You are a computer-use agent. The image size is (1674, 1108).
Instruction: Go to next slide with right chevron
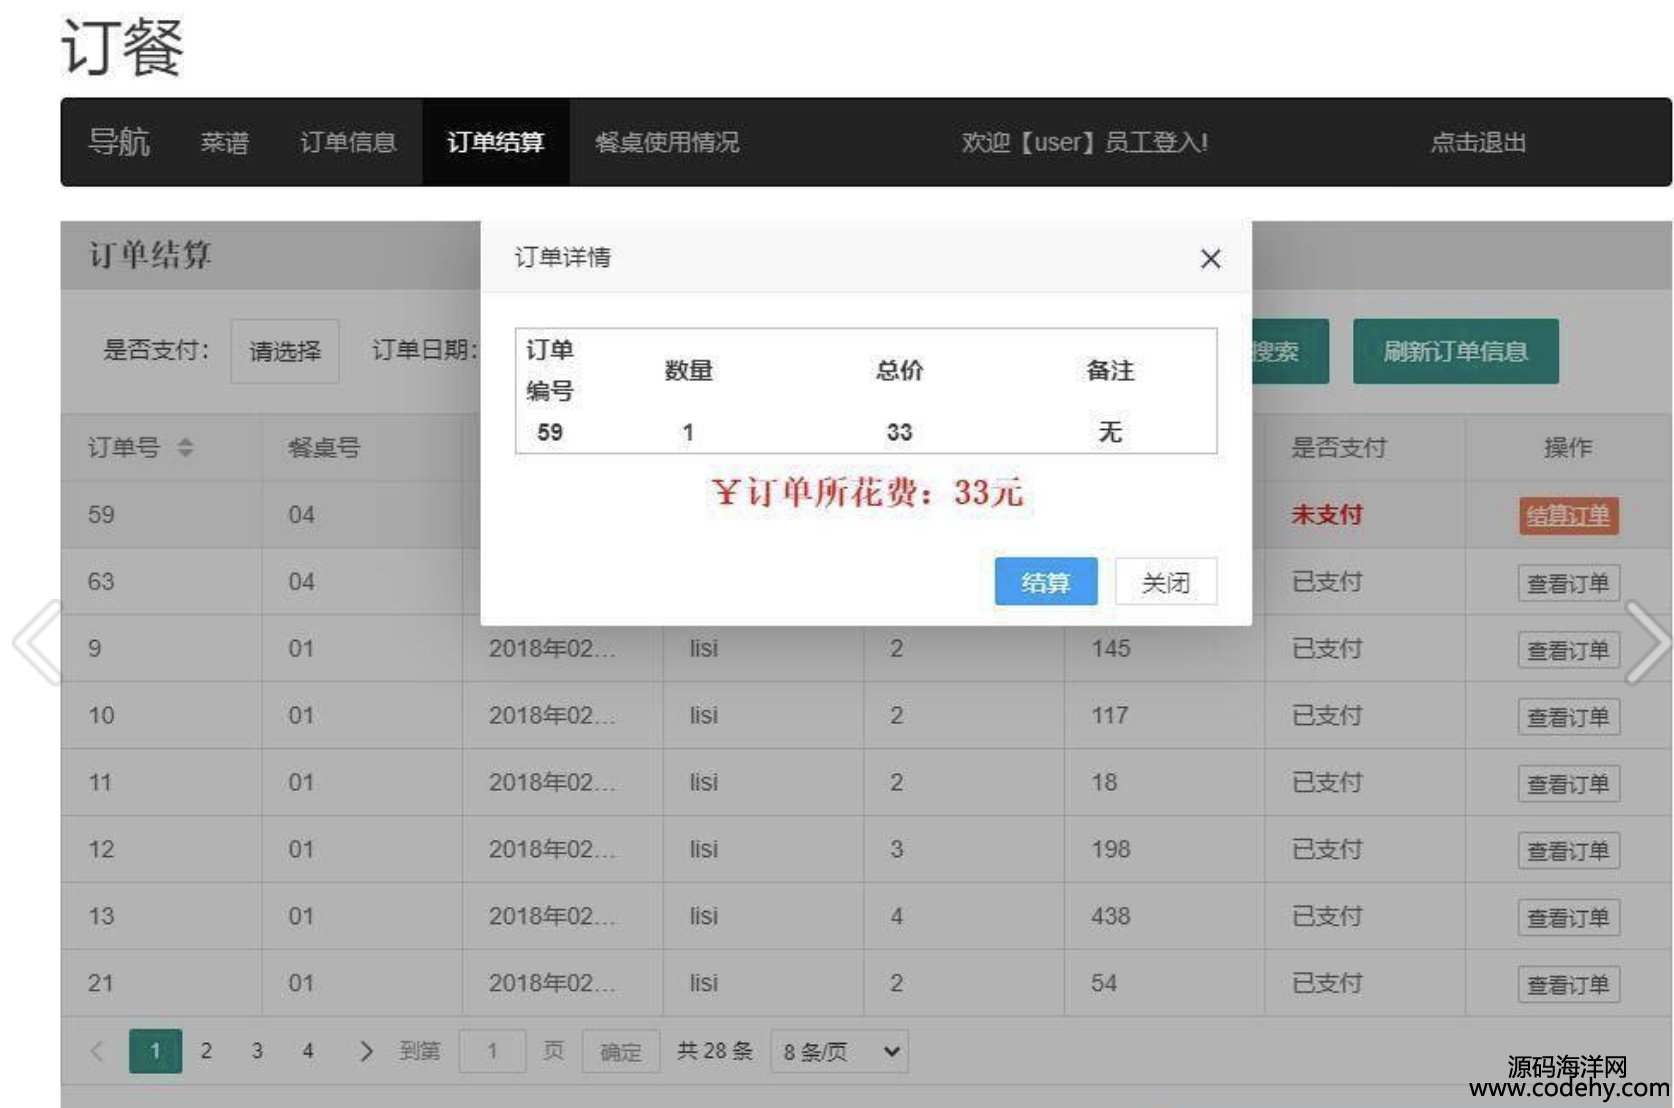[1645, 642]
